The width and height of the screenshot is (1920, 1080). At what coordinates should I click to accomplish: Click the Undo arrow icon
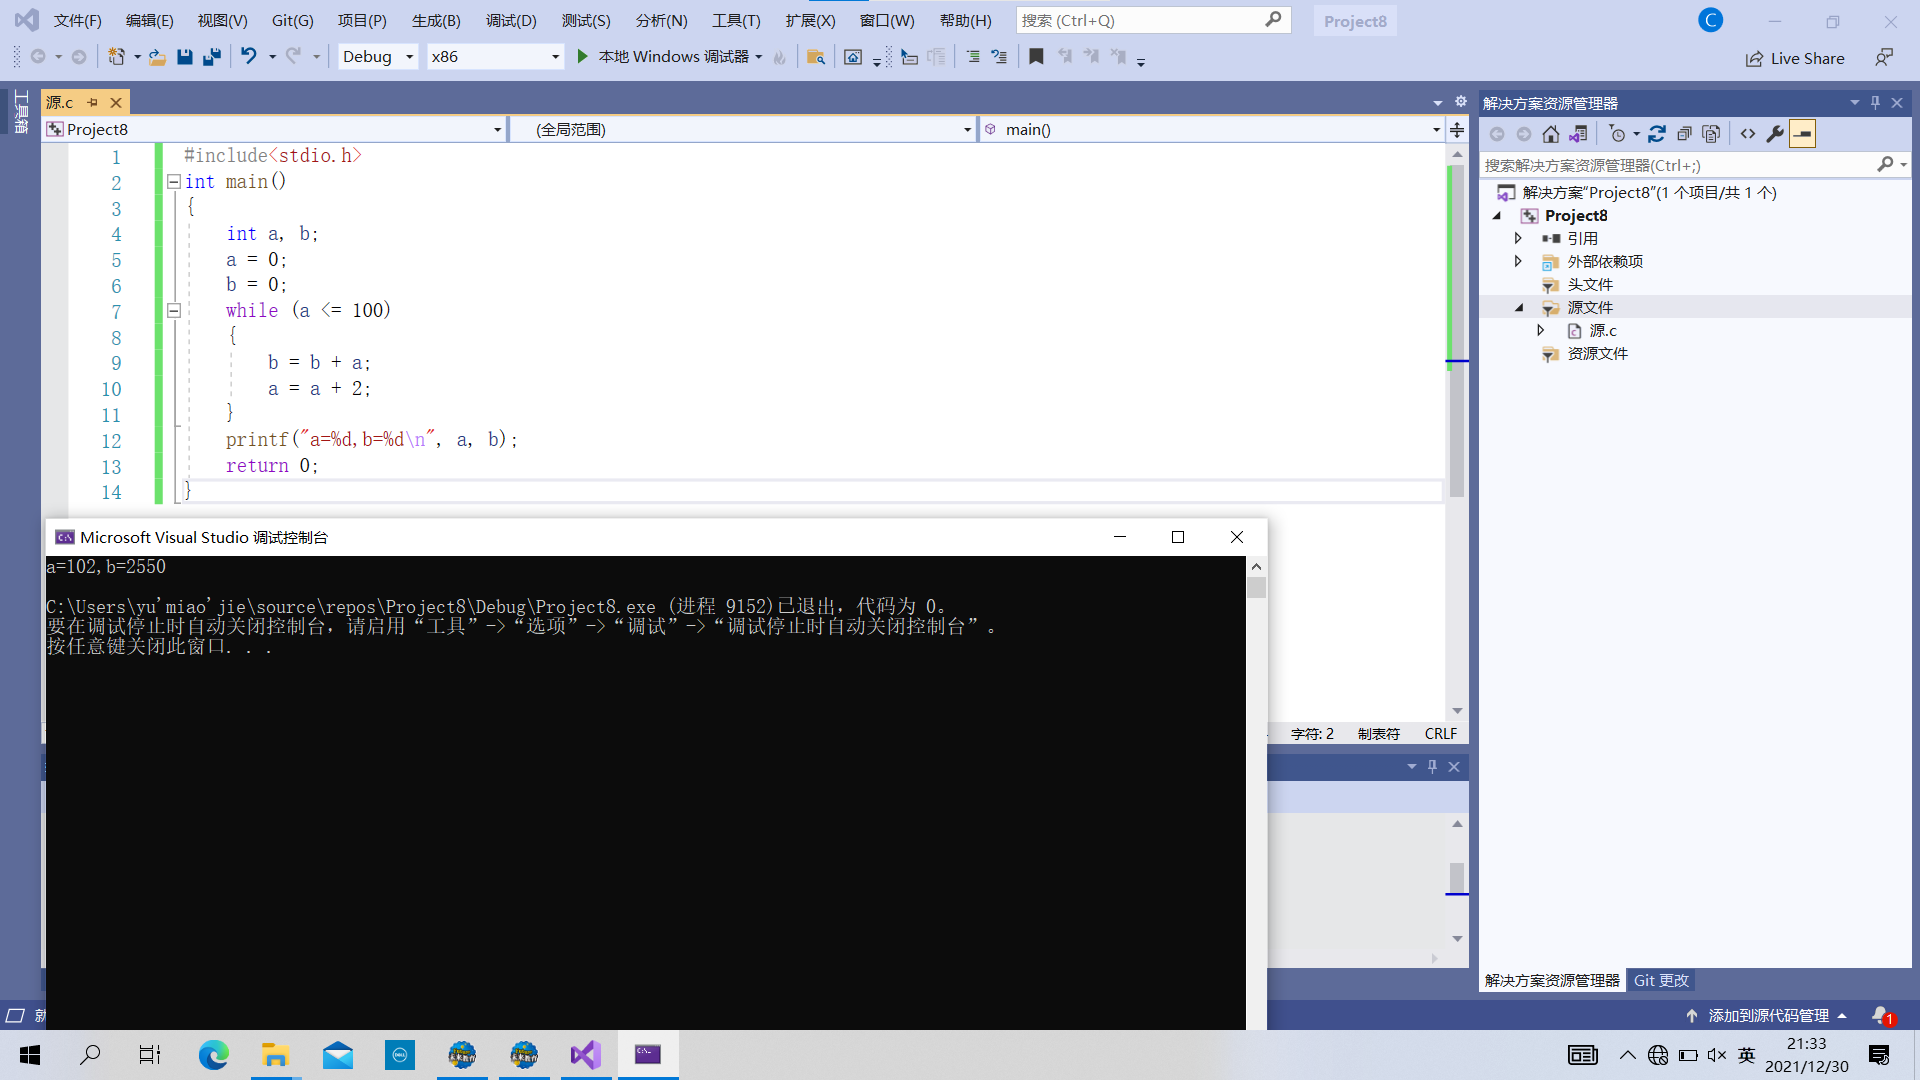pos(248,57)
